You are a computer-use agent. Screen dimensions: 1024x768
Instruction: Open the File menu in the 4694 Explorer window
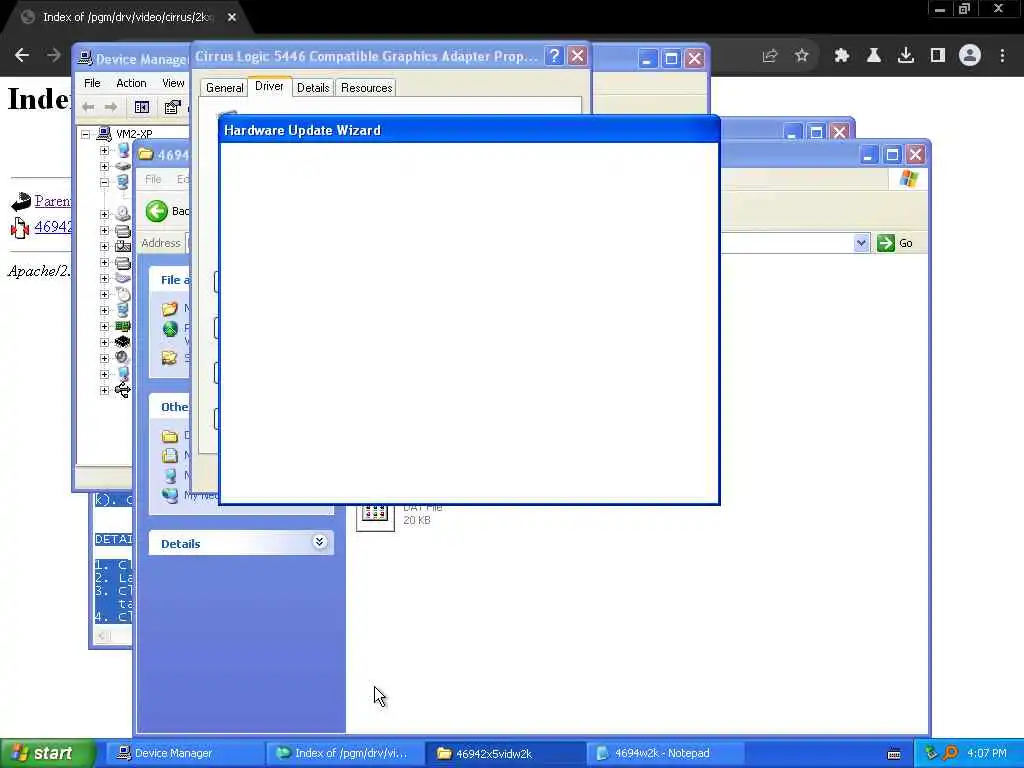click(x=153, y=179)
